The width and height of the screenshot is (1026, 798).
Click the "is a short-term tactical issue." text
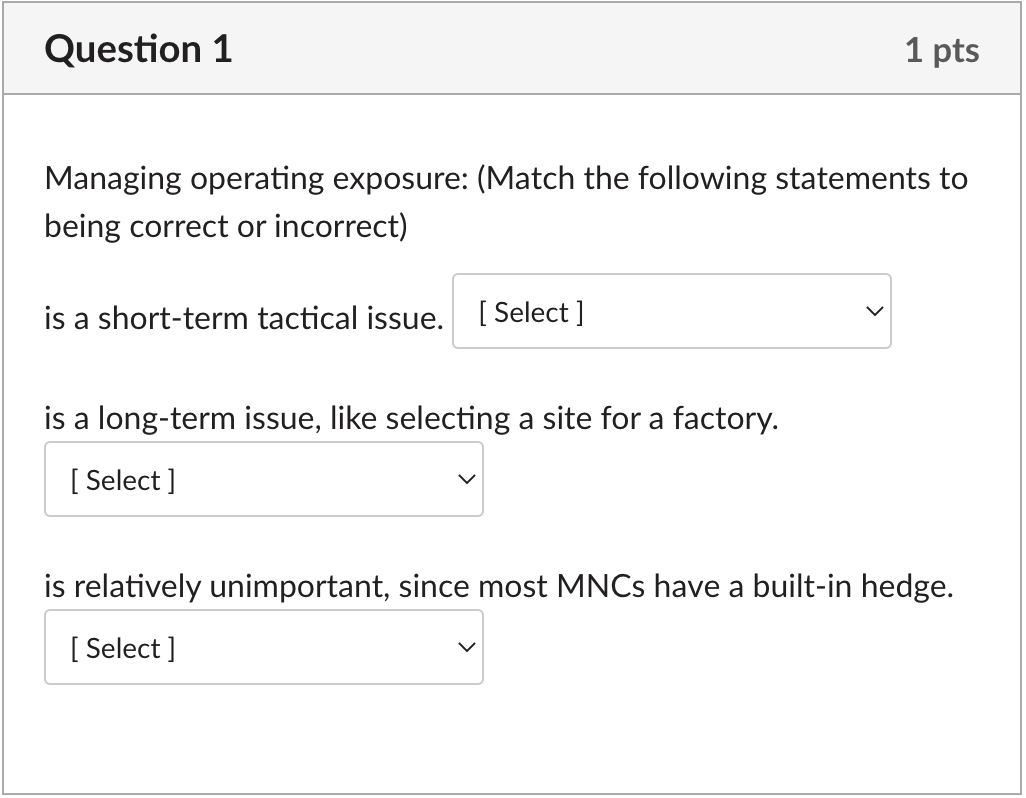[243, 319]
